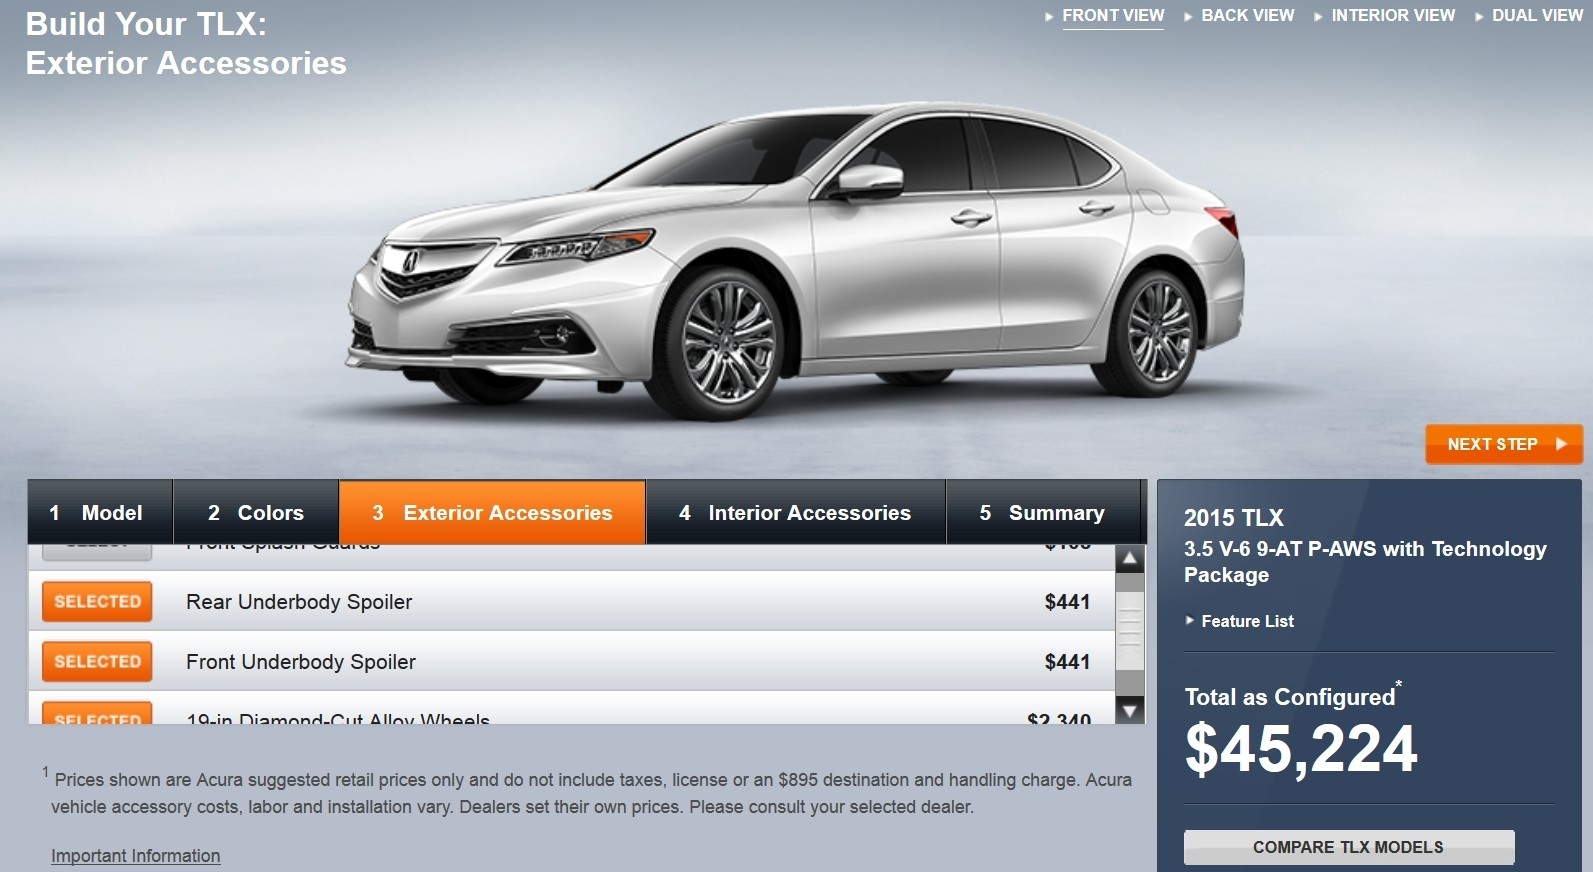
Task: Switch to step 2 Colors tab
Action: click(x=256, y=513)
